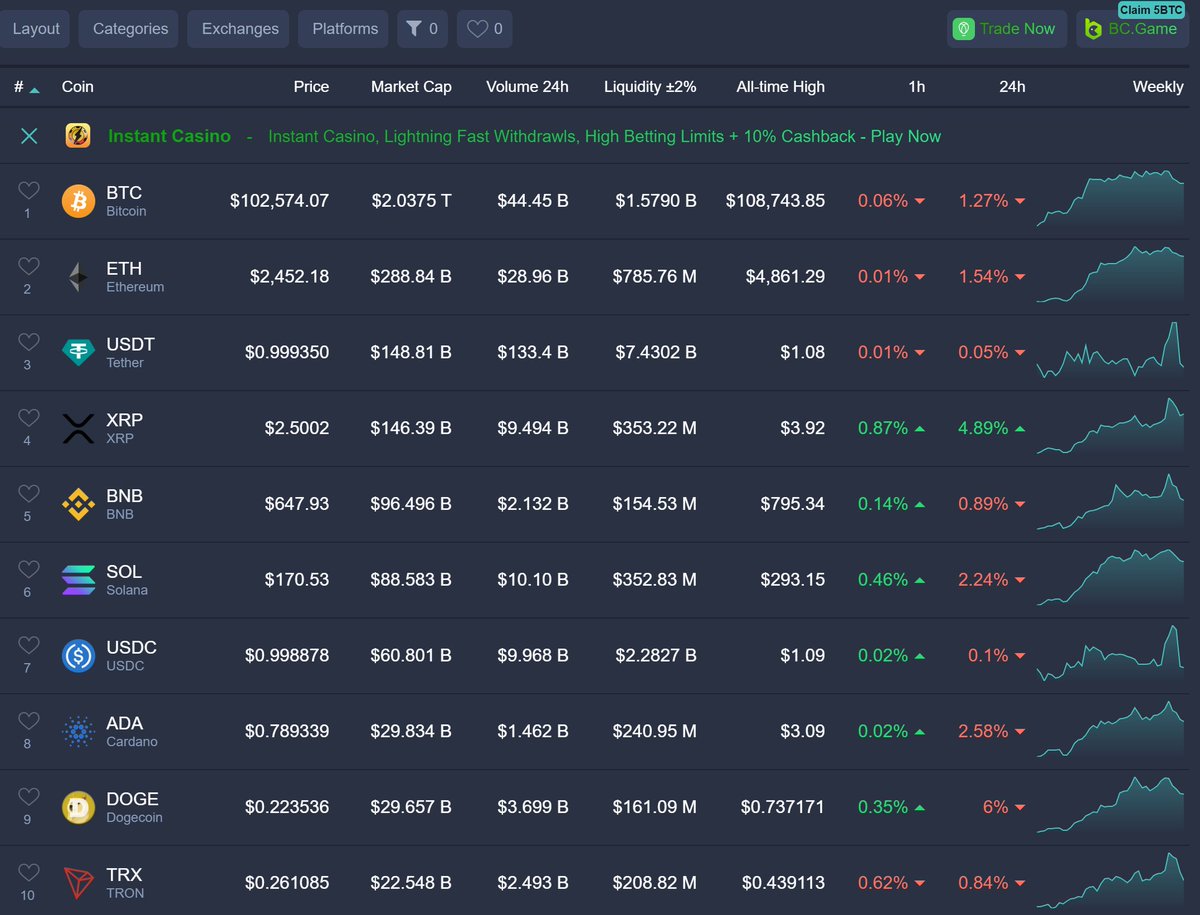Screen dimensions: 1200x915
Task: Sort by All-time High column header
Action: click(780, 87)
